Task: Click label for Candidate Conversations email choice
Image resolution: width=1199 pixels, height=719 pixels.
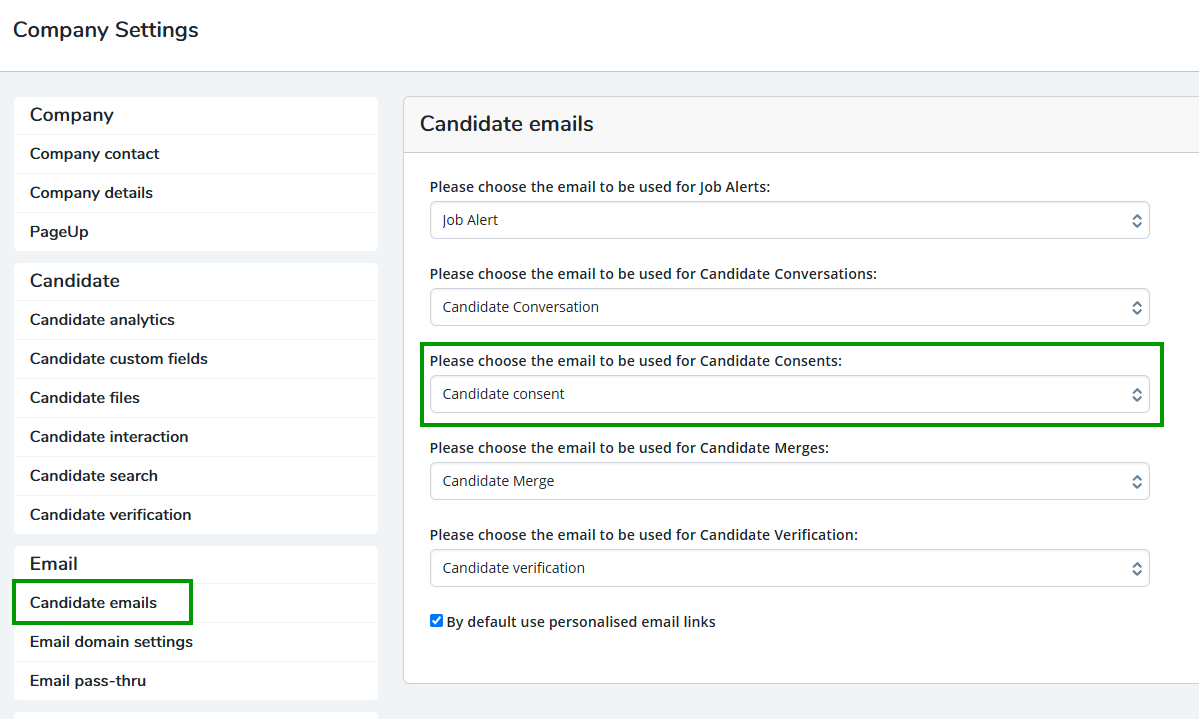Action: [653, 274]
